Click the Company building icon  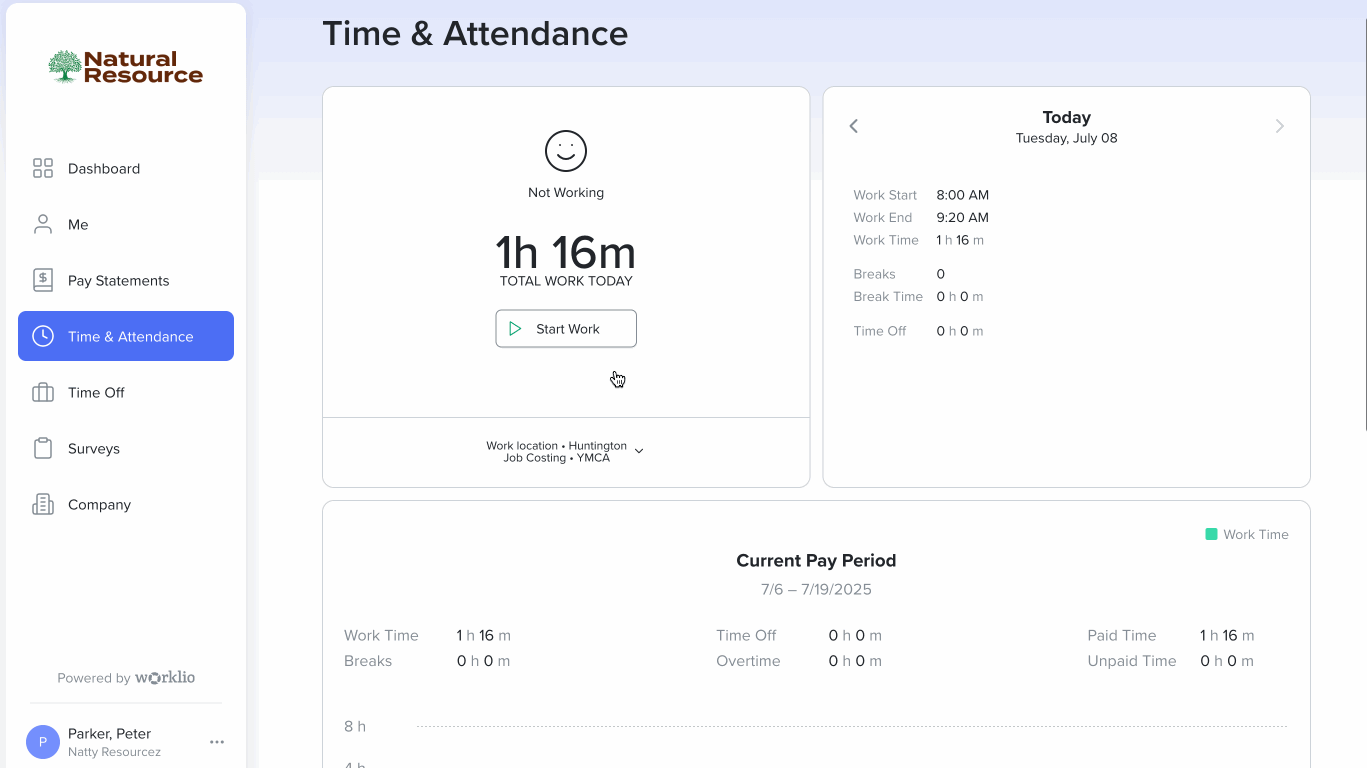point(43,504)
